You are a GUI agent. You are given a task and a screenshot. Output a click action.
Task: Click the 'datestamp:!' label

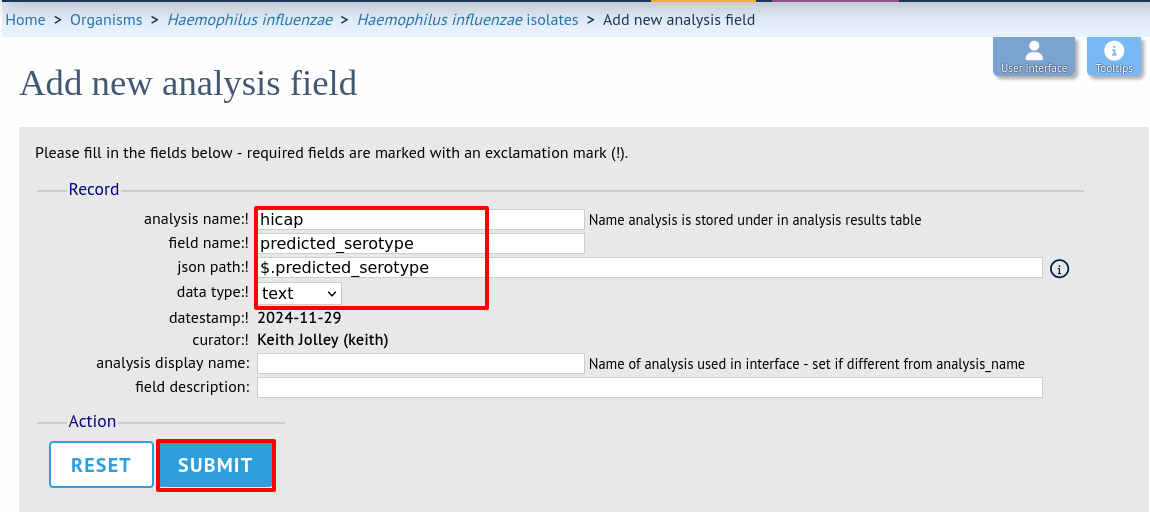pyautogui.click(x=209, y=318)
